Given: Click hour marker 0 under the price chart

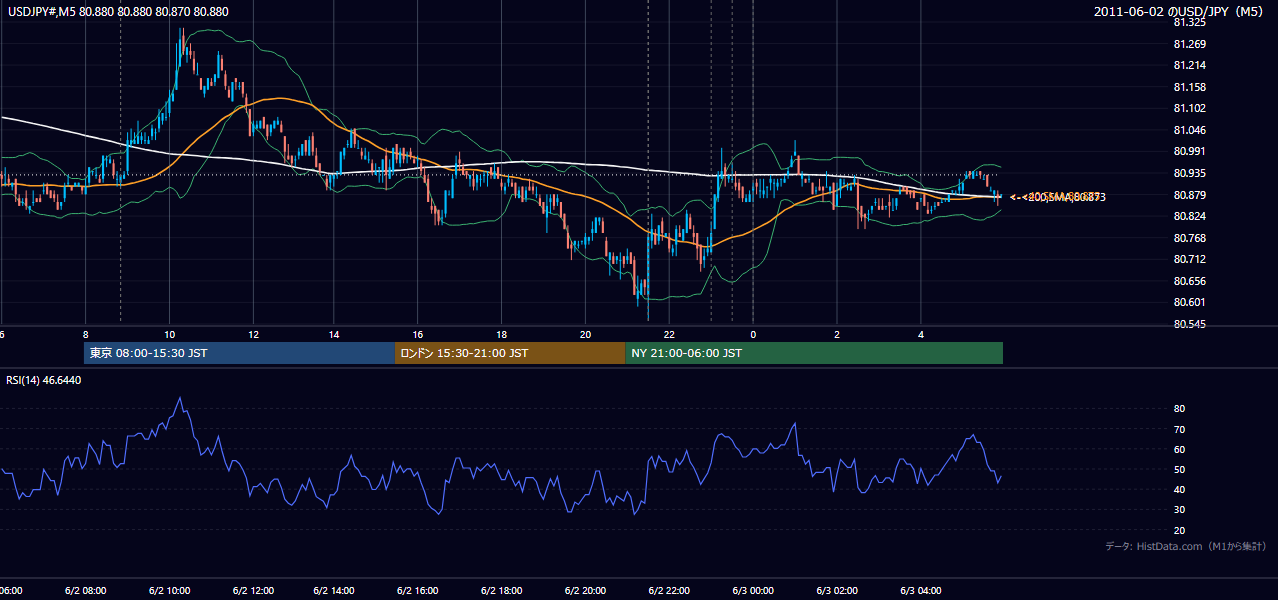Looking at the screenshot, I should [x=753, y=334].
